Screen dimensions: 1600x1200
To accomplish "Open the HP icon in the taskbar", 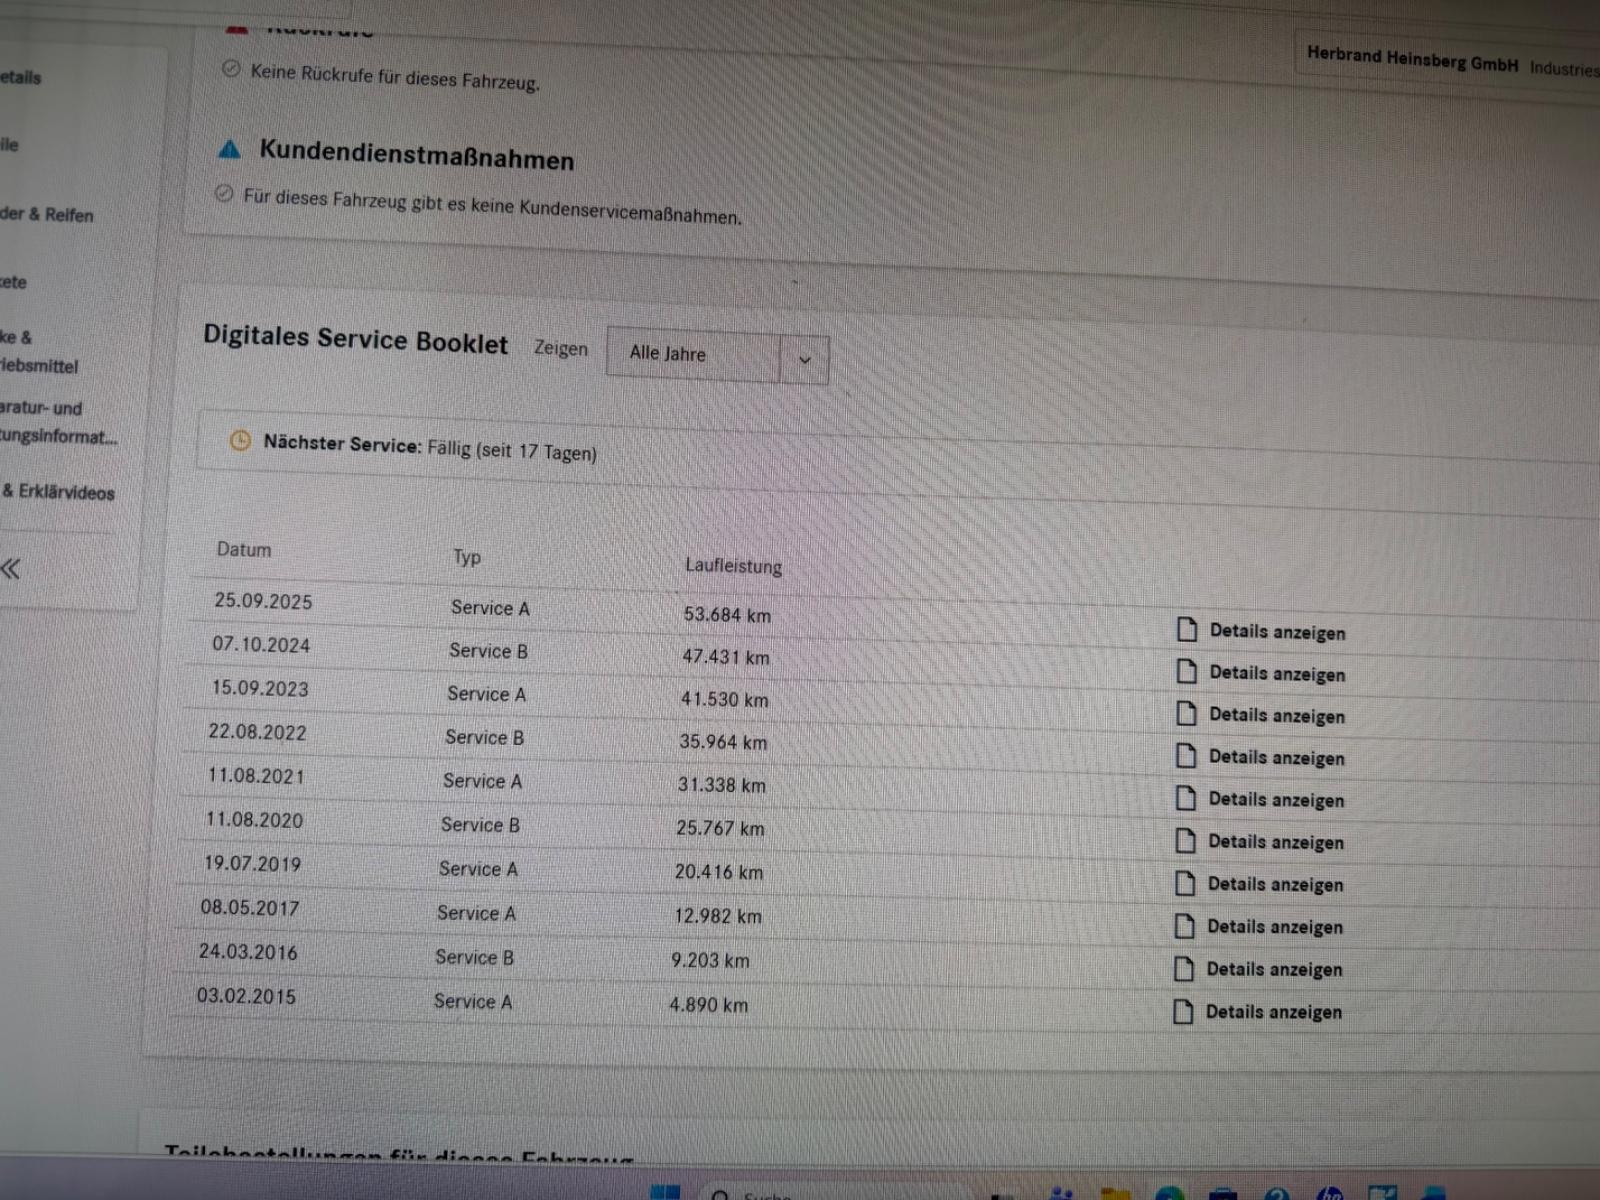I will click(x=1330, y=1193).
